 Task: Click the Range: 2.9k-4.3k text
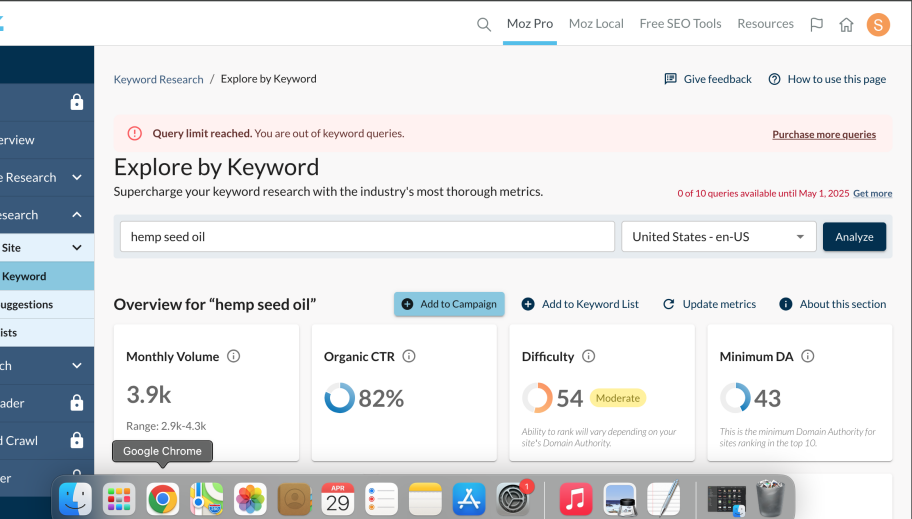point(166,426)
